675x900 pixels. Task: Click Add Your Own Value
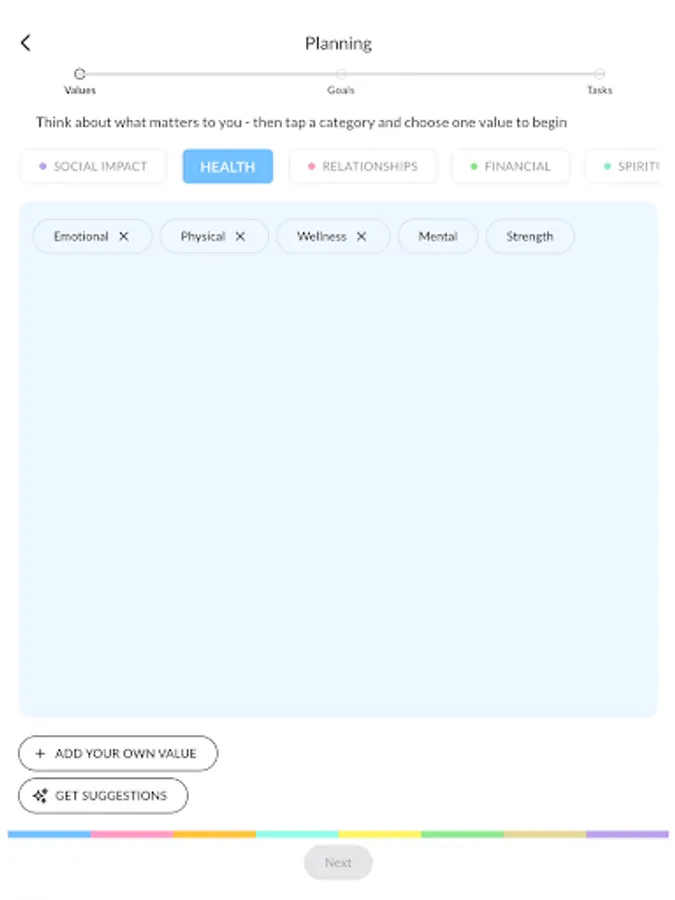point(118,753)
